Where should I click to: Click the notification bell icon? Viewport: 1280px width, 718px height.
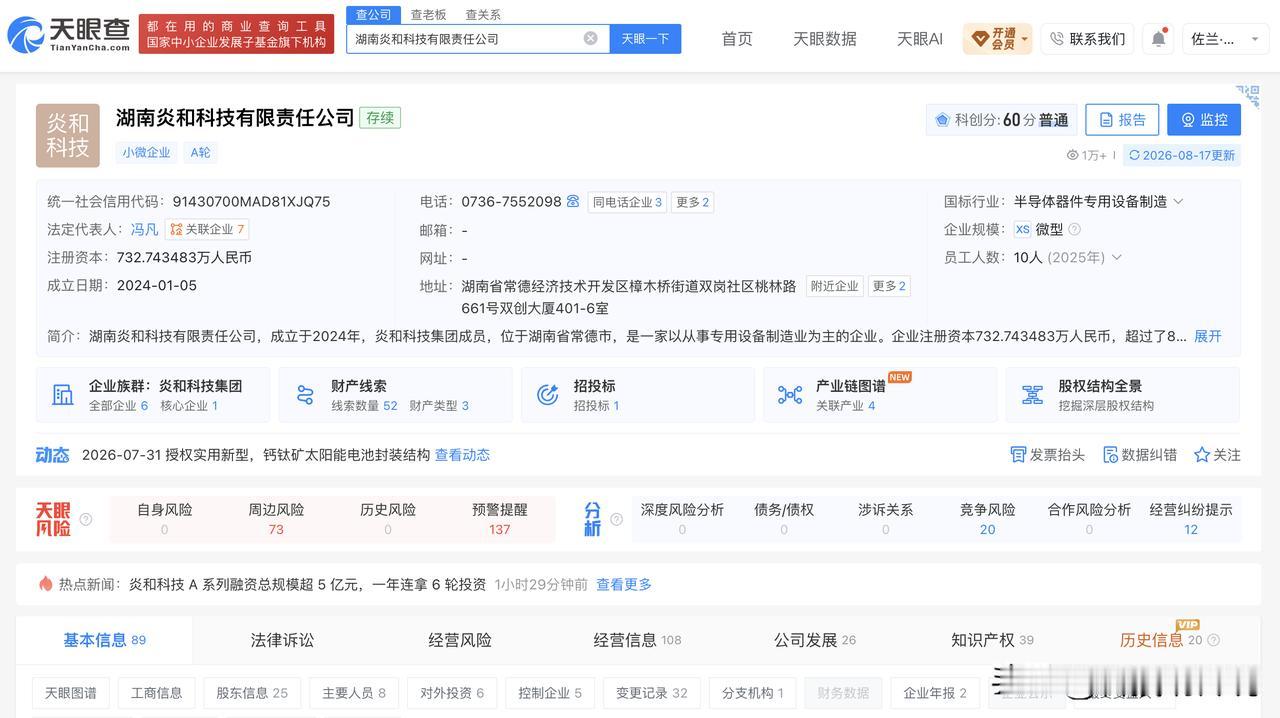(1158, 38)
